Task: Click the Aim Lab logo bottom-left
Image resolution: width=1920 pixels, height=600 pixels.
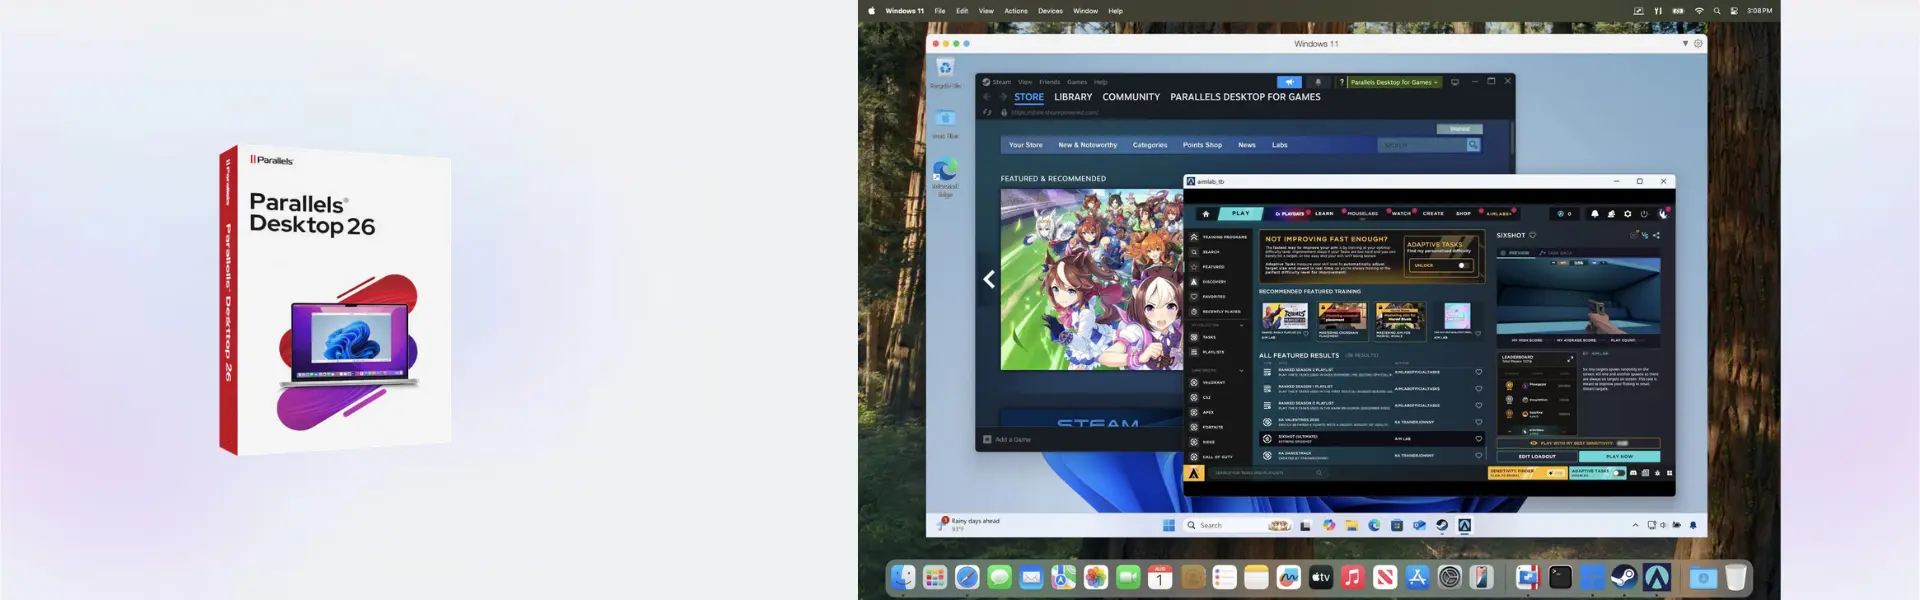Action: pyautogui.click(x=1194, y=473)
